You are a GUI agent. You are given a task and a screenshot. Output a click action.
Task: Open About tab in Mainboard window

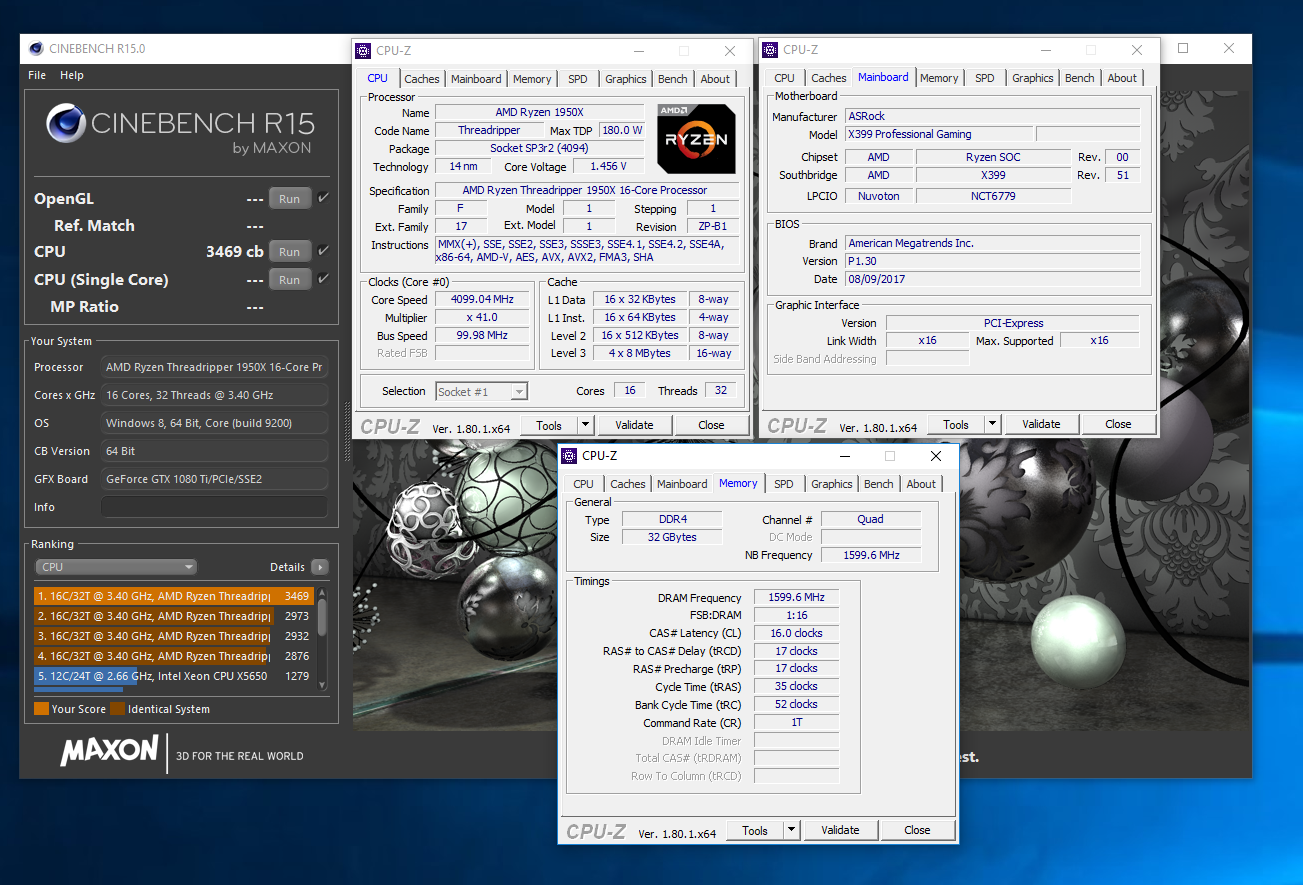click(x=1122, y=78)
